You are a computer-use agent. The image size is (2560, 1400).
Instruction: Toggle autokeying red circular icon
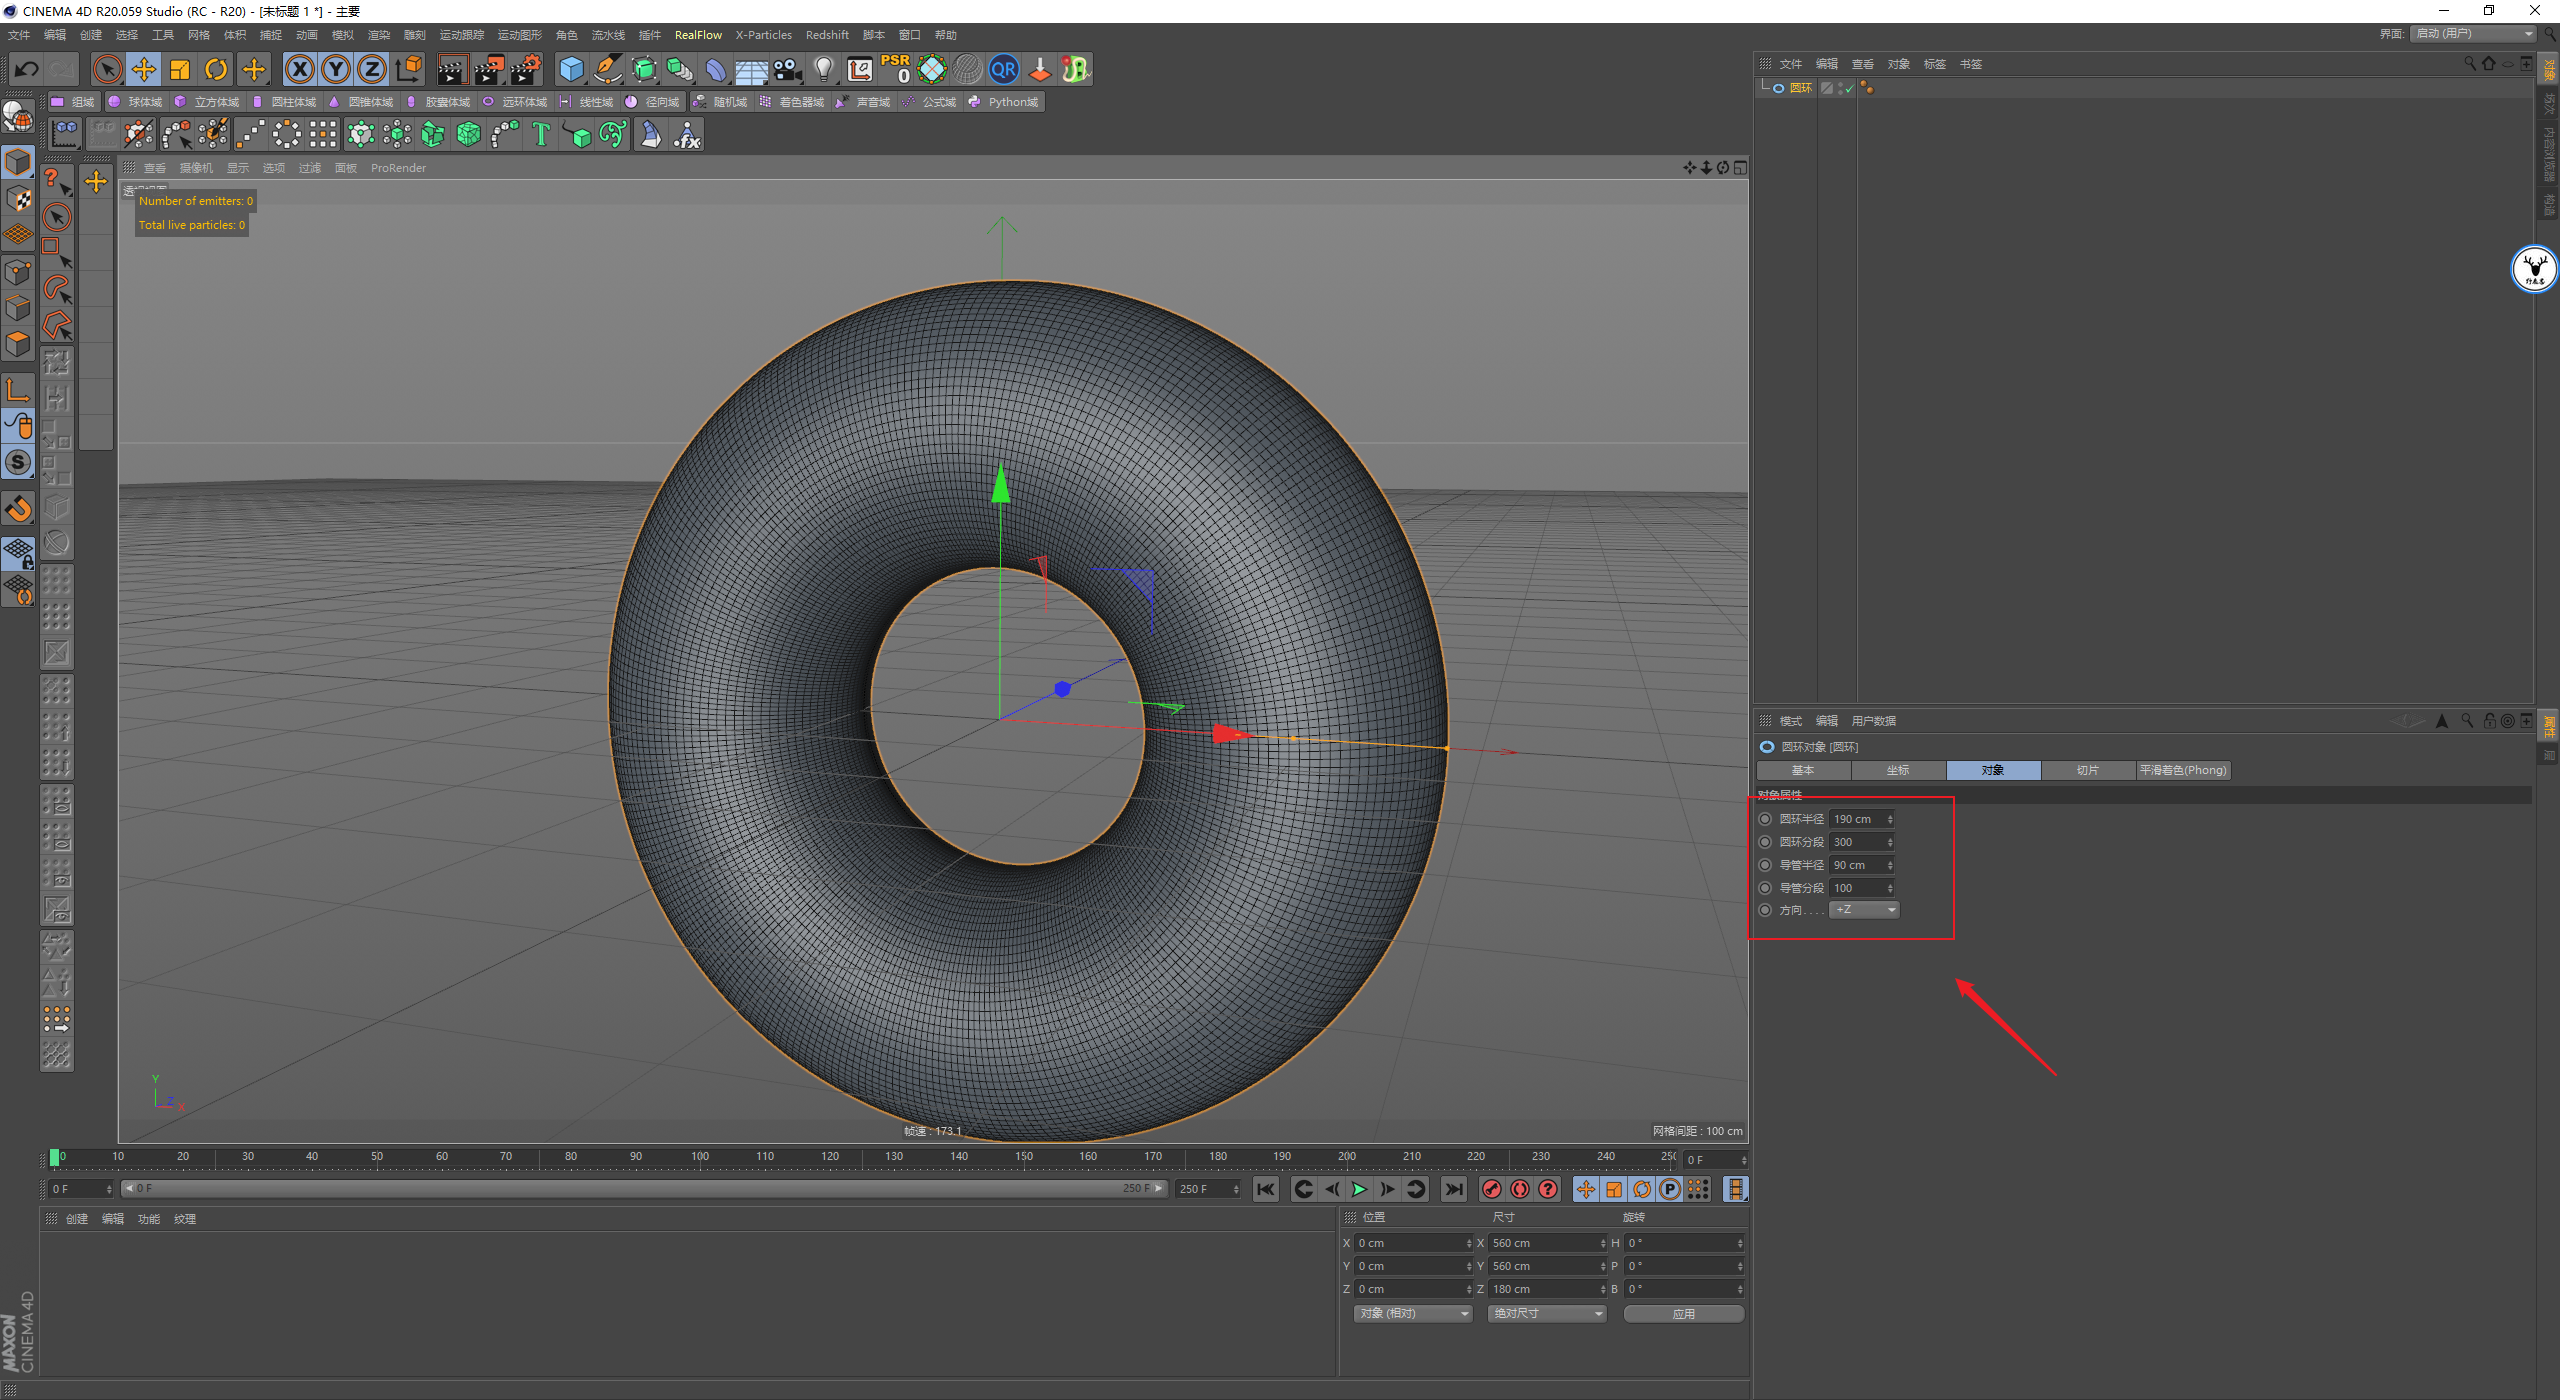click(1520, 1189)
